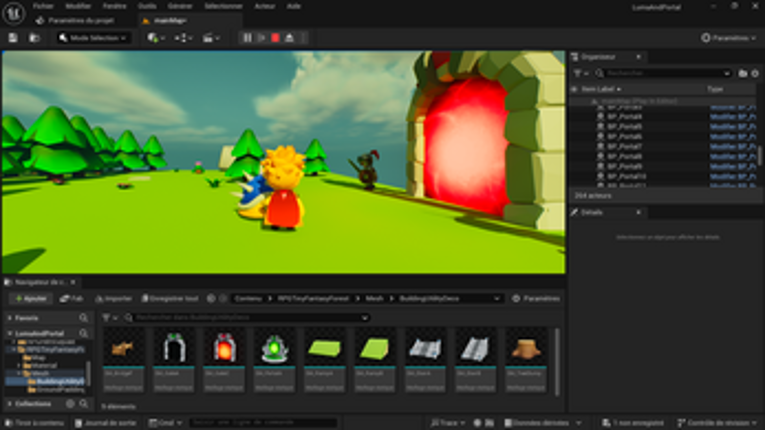Screen dimensions: 765x430
Task: Expand the Favoris section
Action: tap(10, 318)
